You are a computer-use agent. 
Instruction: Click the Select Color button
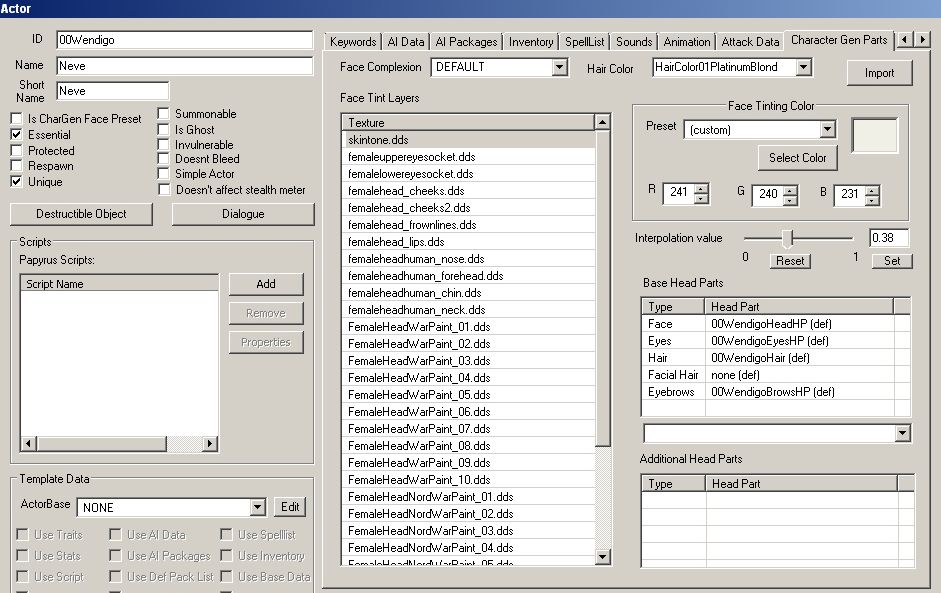coord(797,157)
